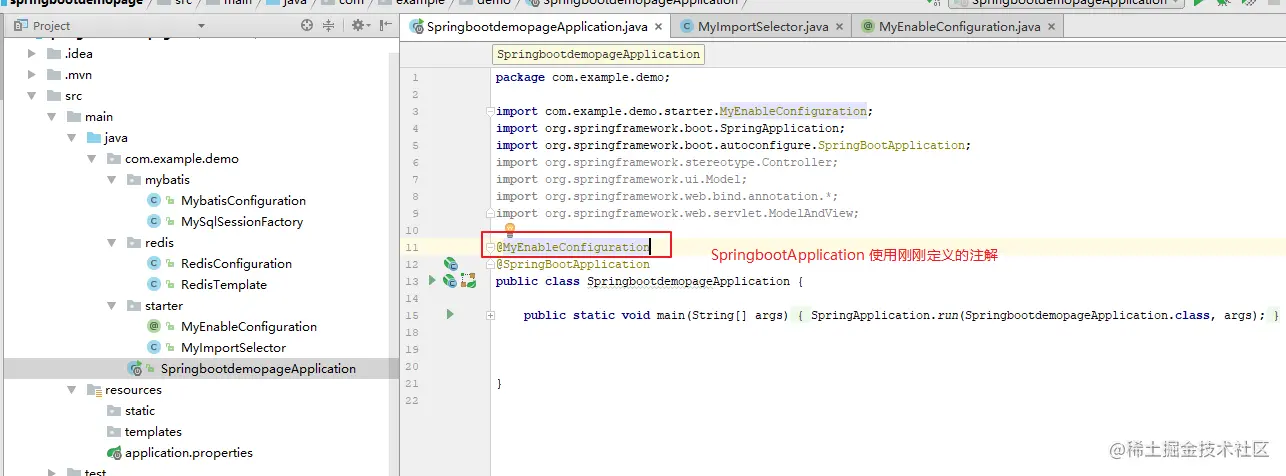Screen dimensions: 1286x476
Task: Click the SpringbootdemopageApplication tree file icon
Action: (134, 369)
